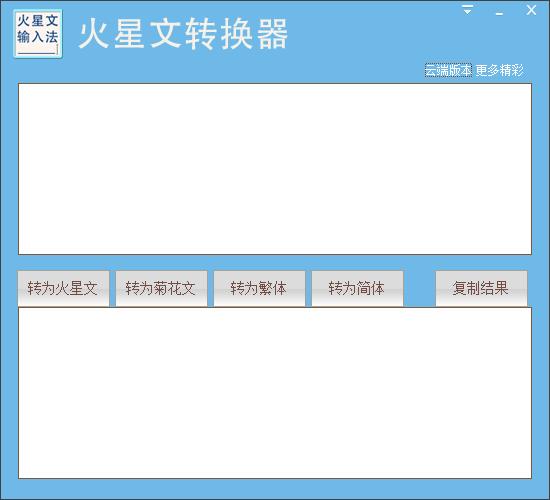Copy output with 复制结果 button

481,288
